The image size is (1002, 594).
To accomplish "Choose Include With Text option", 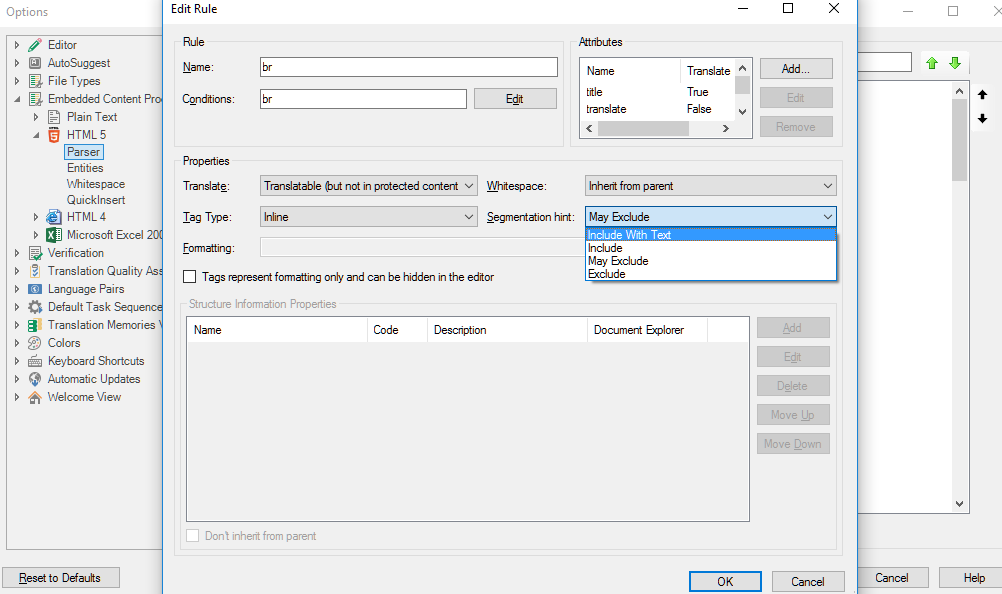I will click(711, 235).
